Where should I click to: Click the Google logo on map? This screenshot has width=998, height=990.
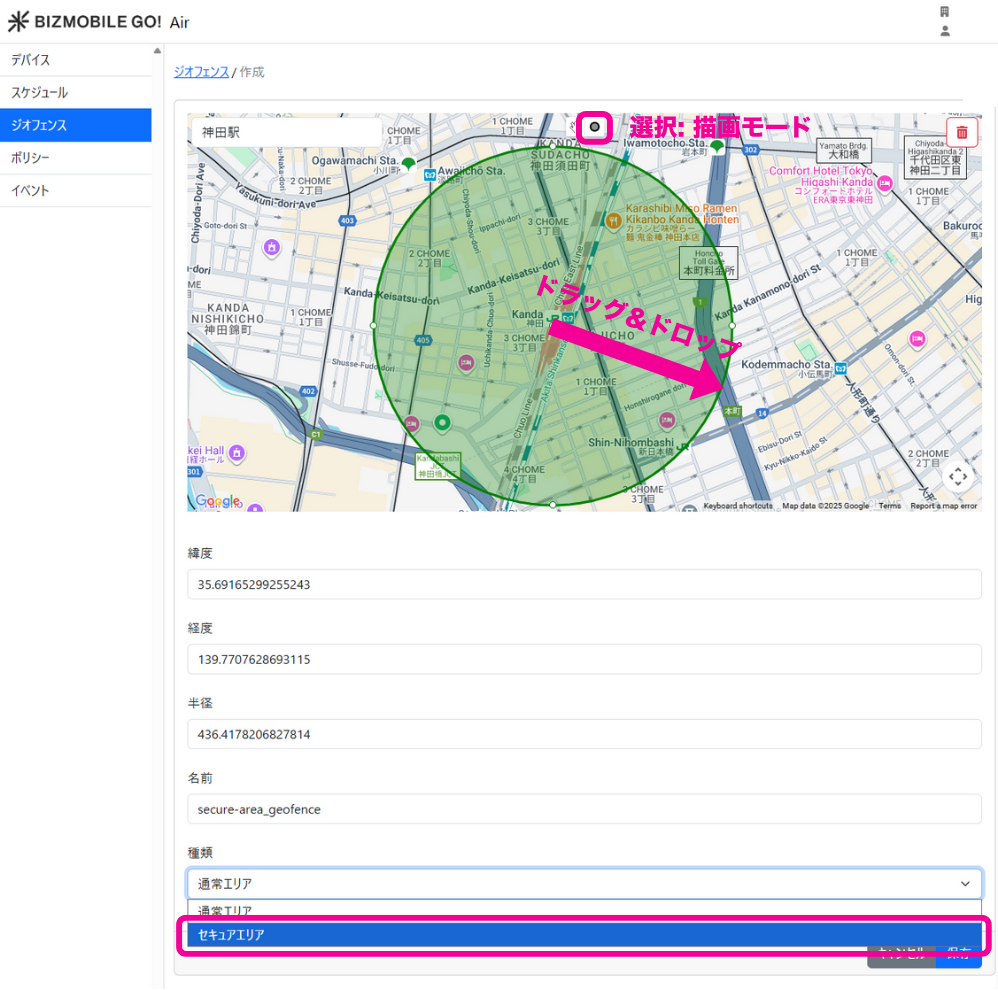[x=217, y=501]
